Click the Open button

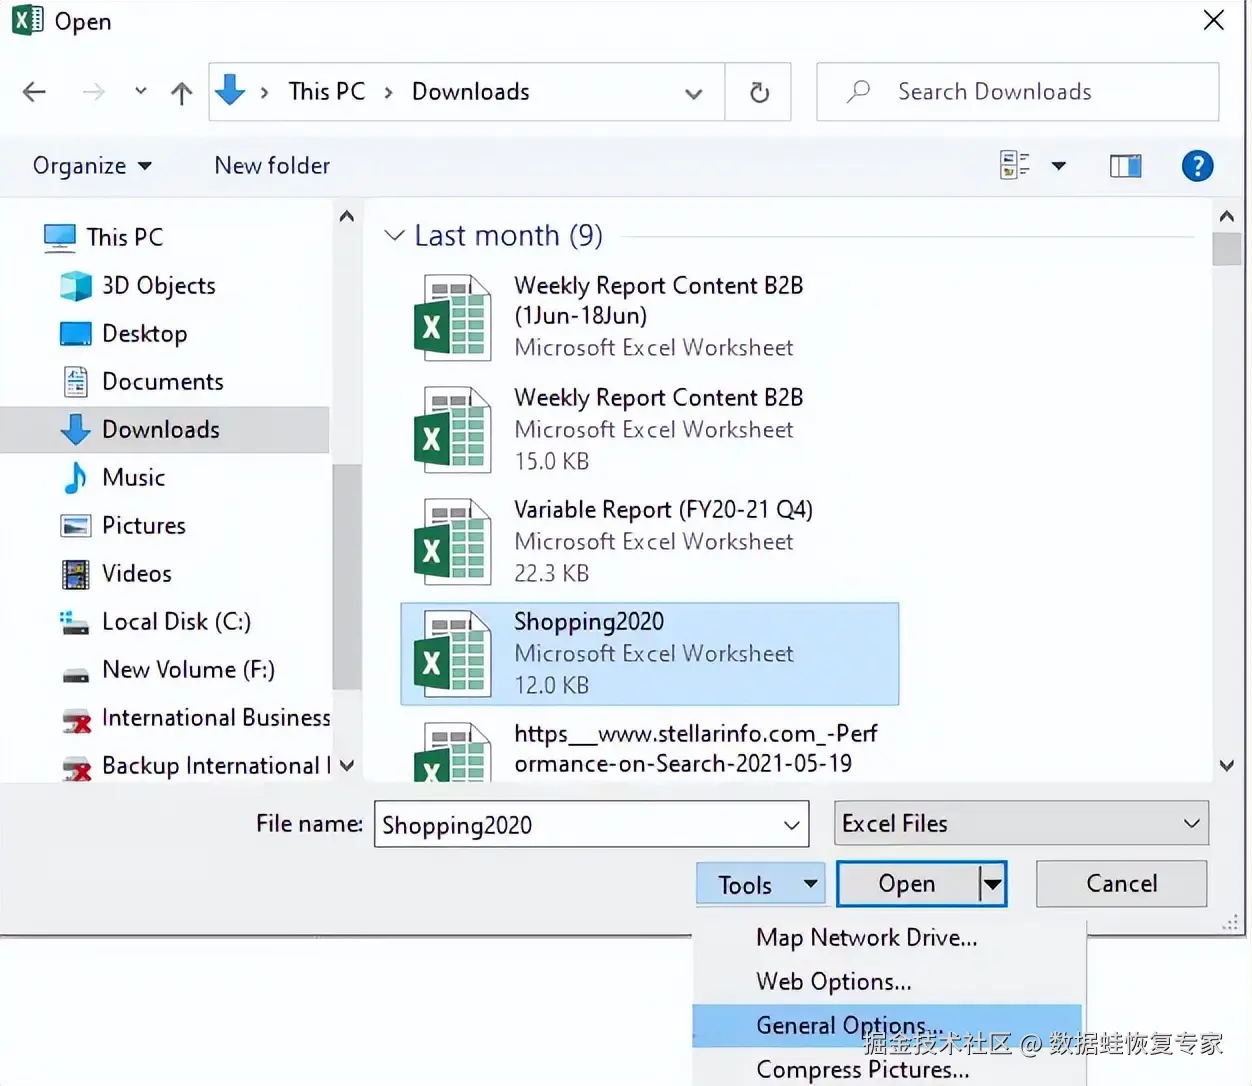coord(907,884)
